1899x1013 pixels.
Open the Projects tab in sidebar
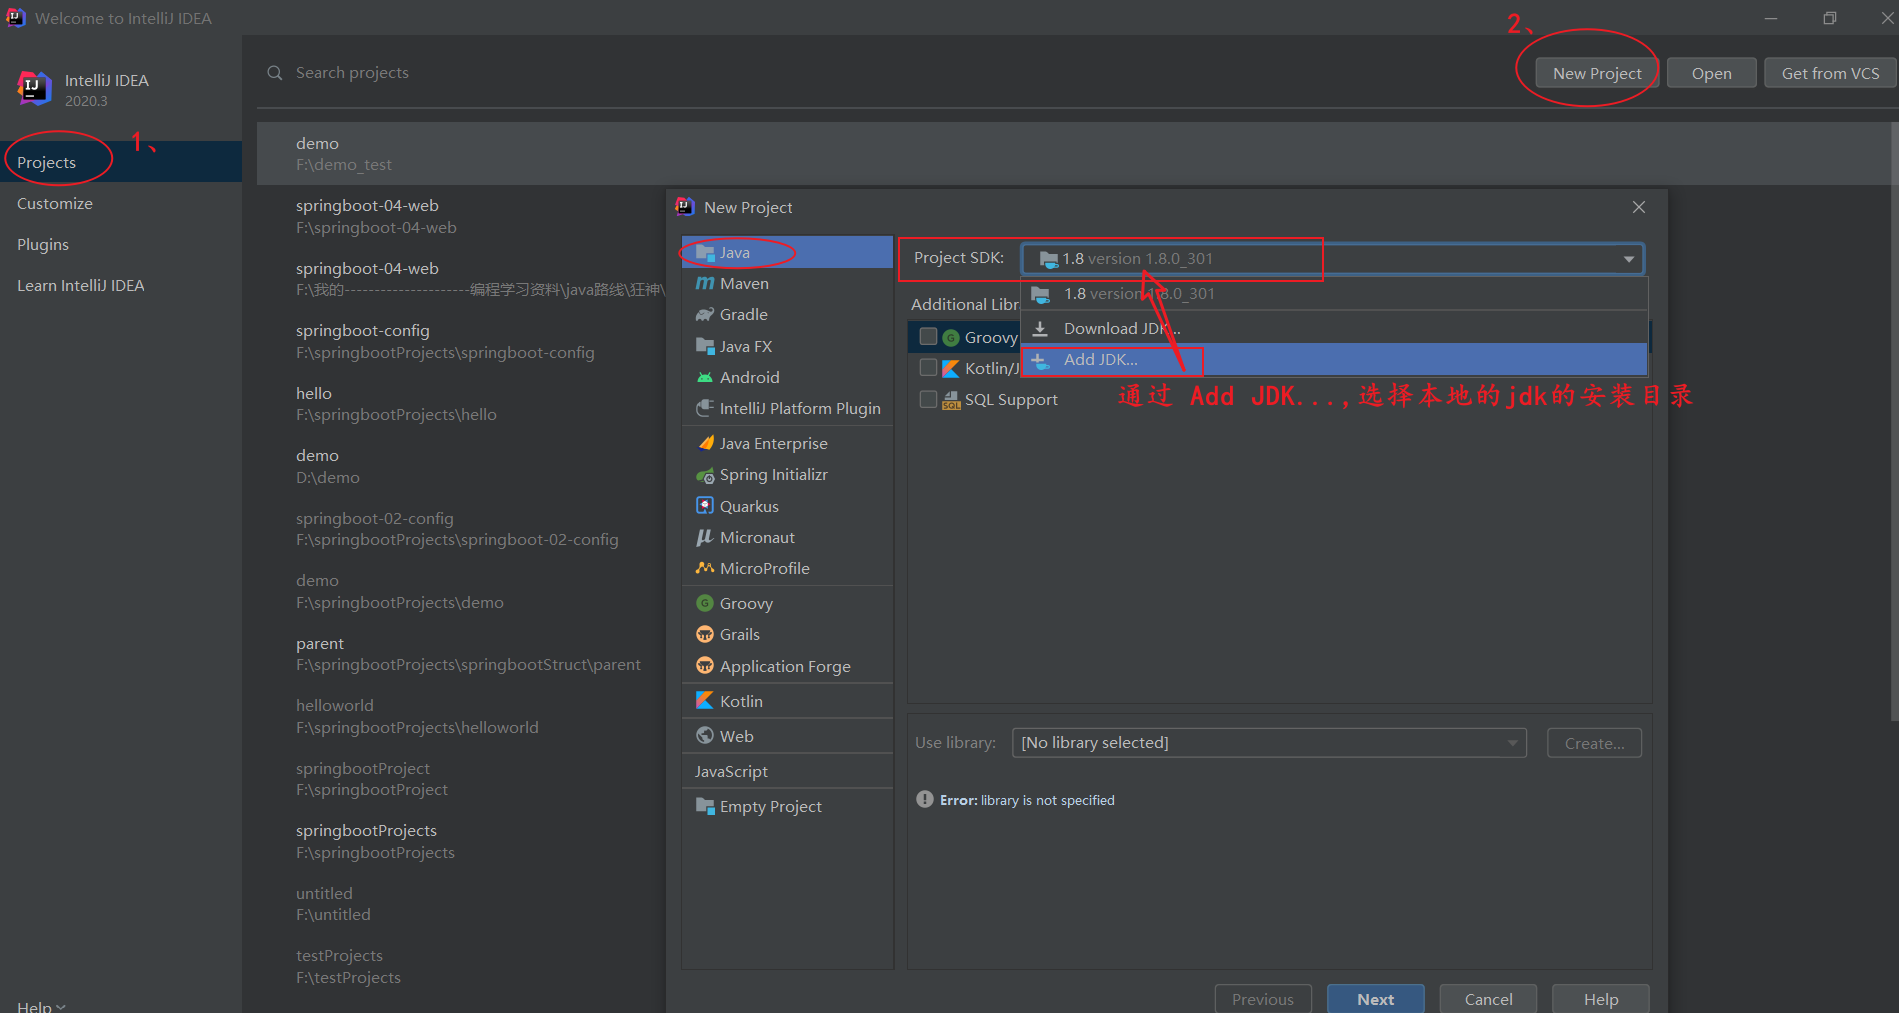coord(121,162)
